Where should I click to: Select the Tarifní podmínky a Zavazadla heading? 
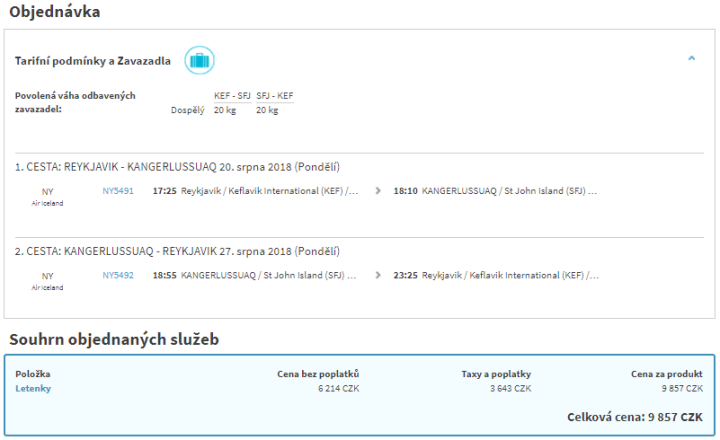(x=92, y=61)
